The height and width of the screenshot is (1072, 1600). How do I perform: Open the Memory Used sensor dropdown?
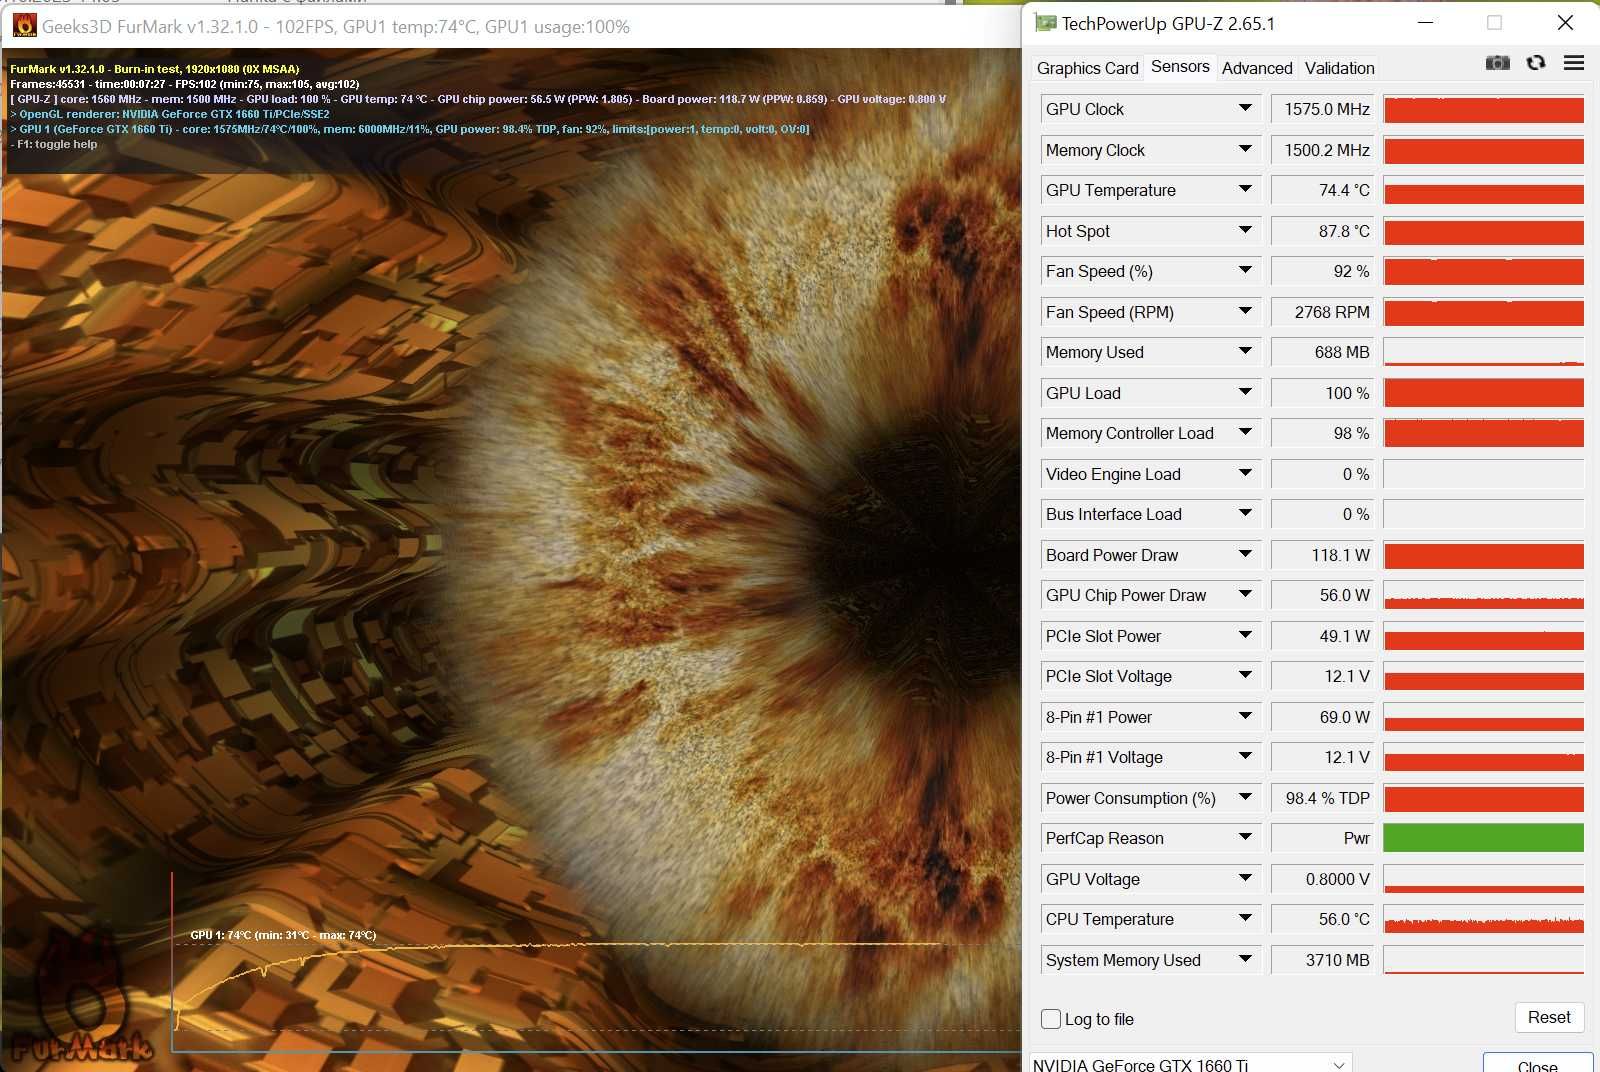(1245, 351)
